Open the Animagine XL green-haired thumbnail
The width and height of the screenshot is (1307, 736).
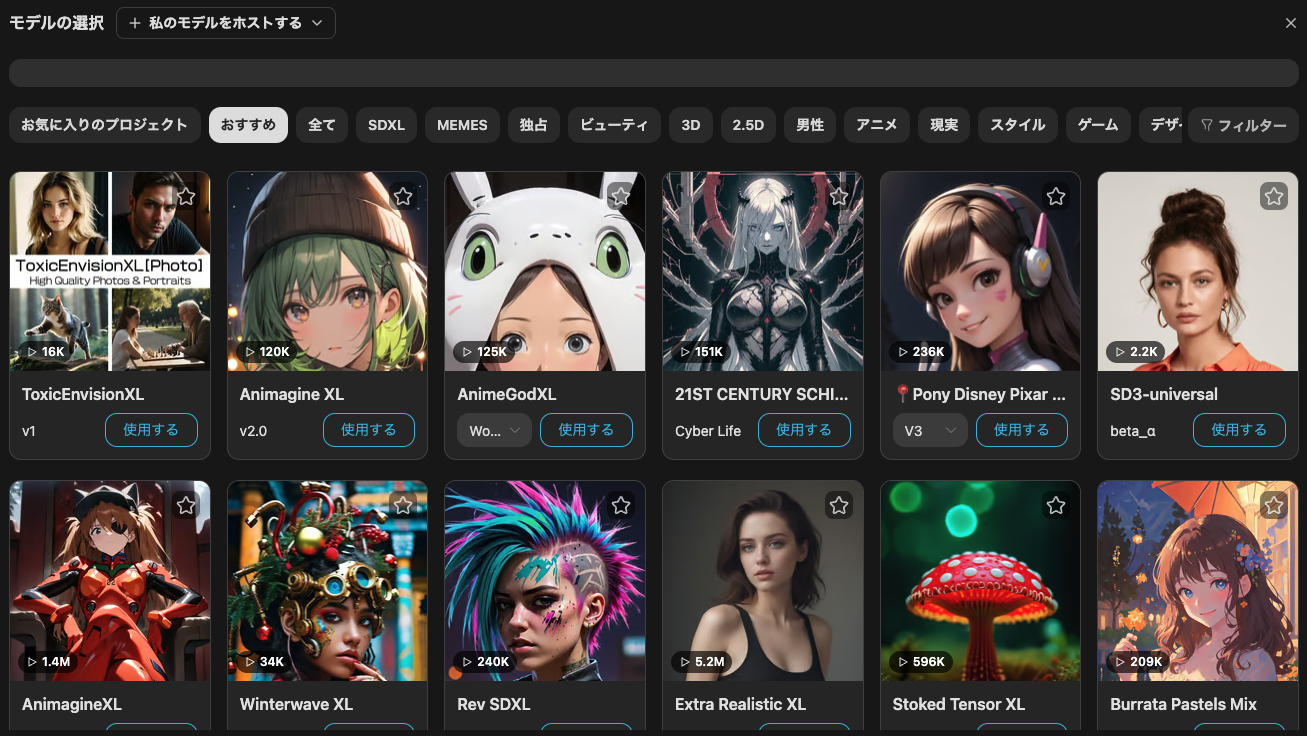click(327, 271)
